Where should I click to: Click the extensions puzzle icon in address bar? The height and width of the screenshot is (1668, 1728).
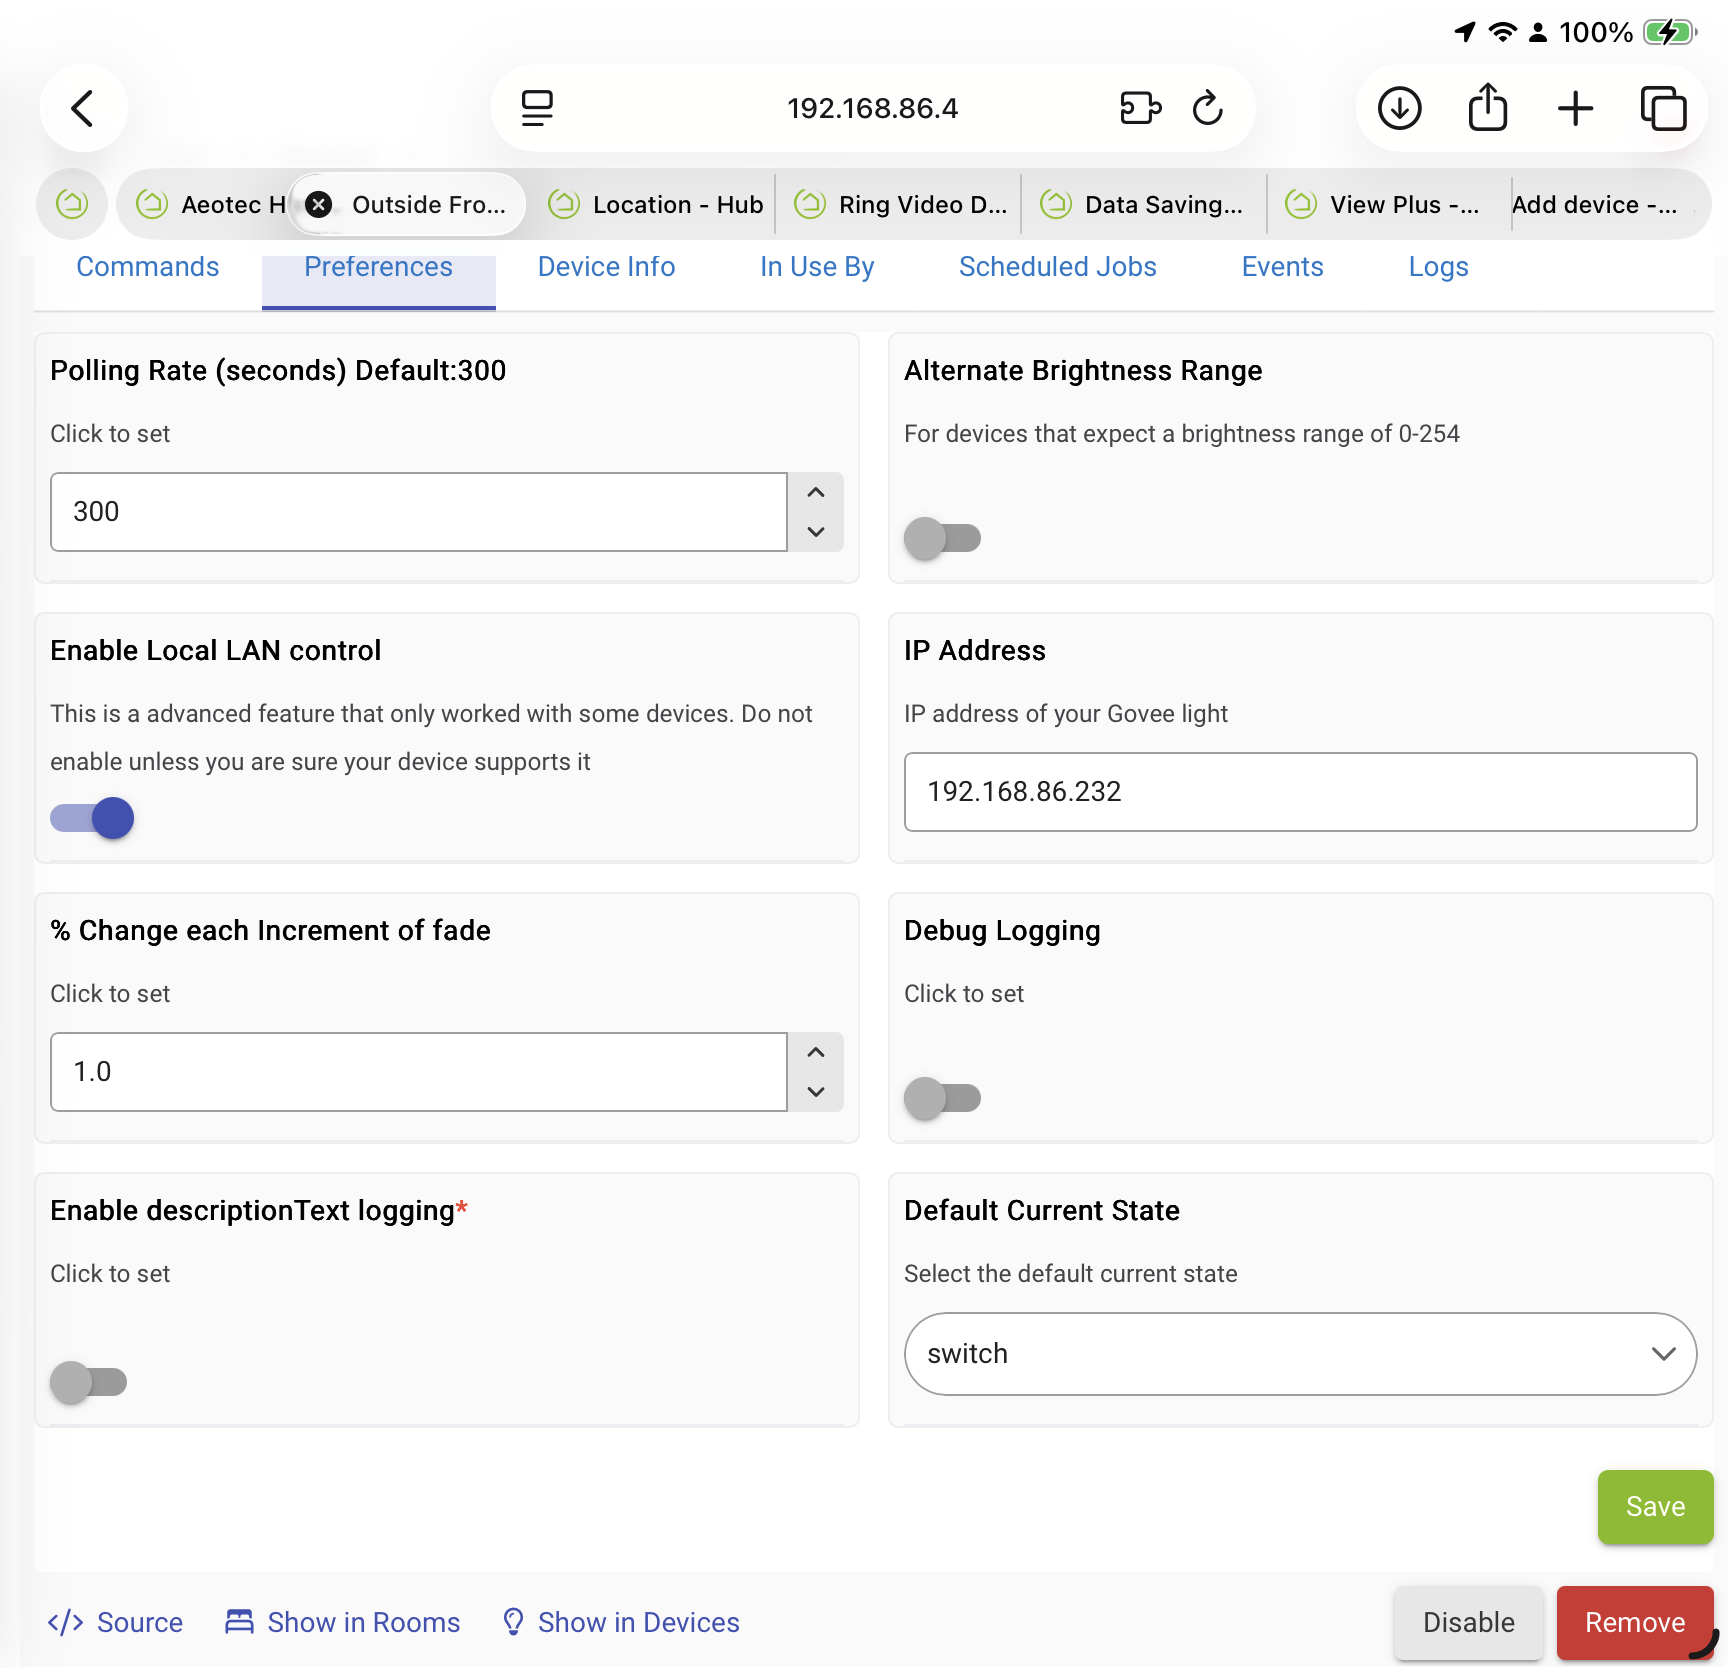click(1140, 108)
